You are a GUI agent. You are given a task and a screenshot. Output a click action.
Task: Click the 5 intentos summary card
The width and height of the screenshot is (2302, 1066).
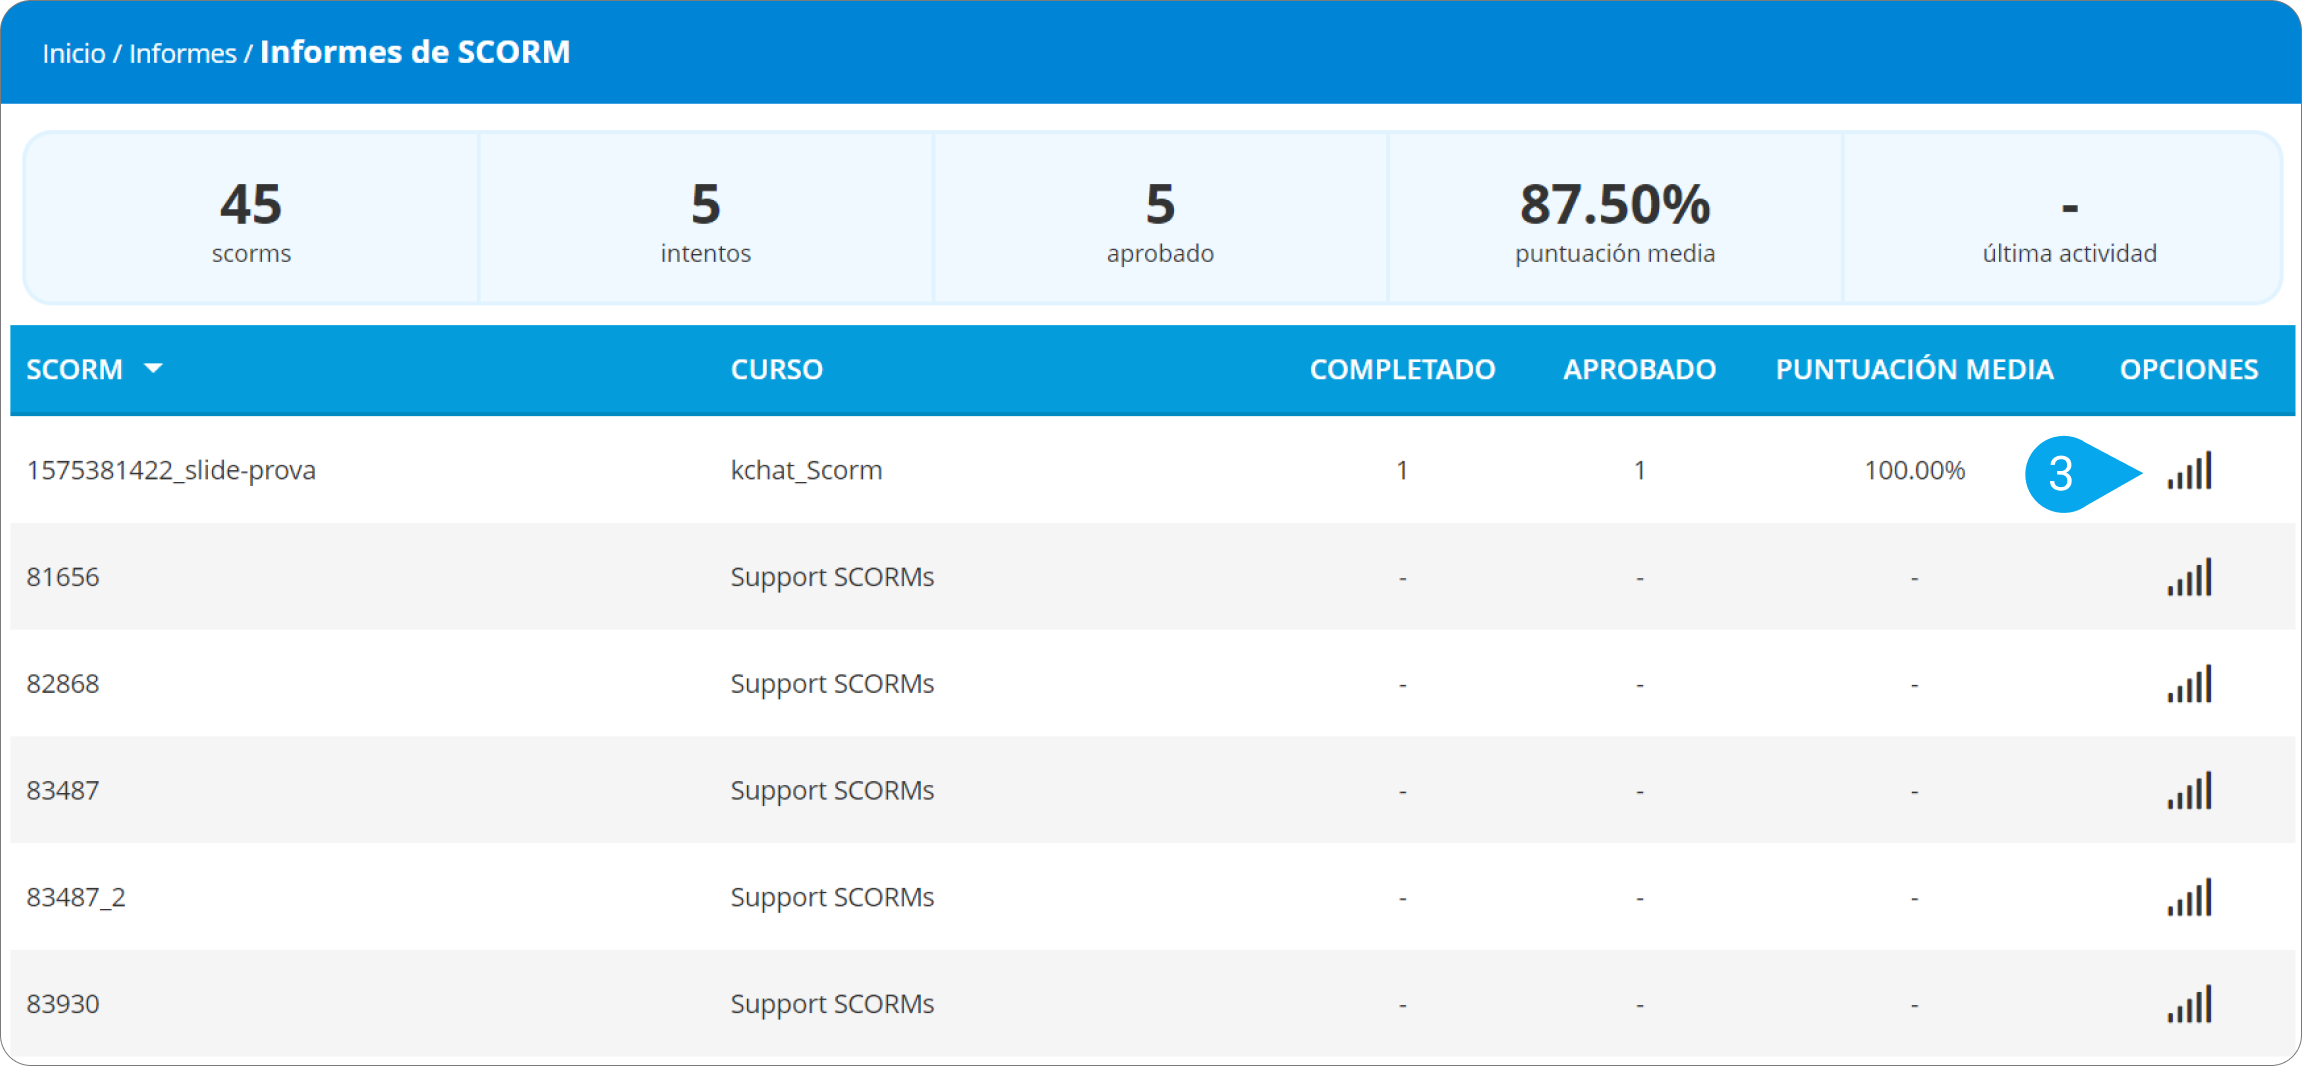(x=705, y=219)
